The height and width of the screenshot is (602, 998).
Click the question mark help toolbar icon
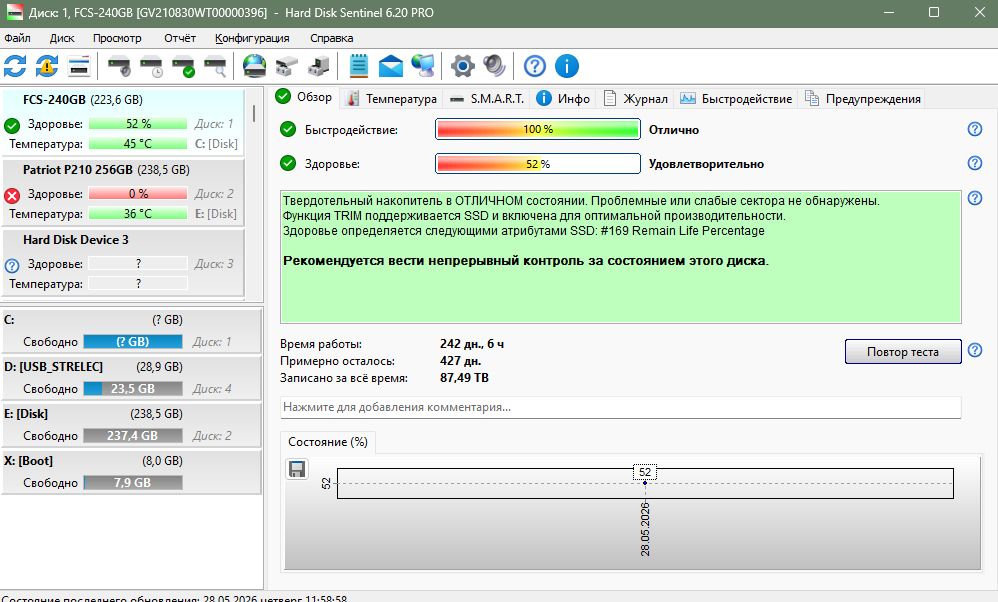535,66
